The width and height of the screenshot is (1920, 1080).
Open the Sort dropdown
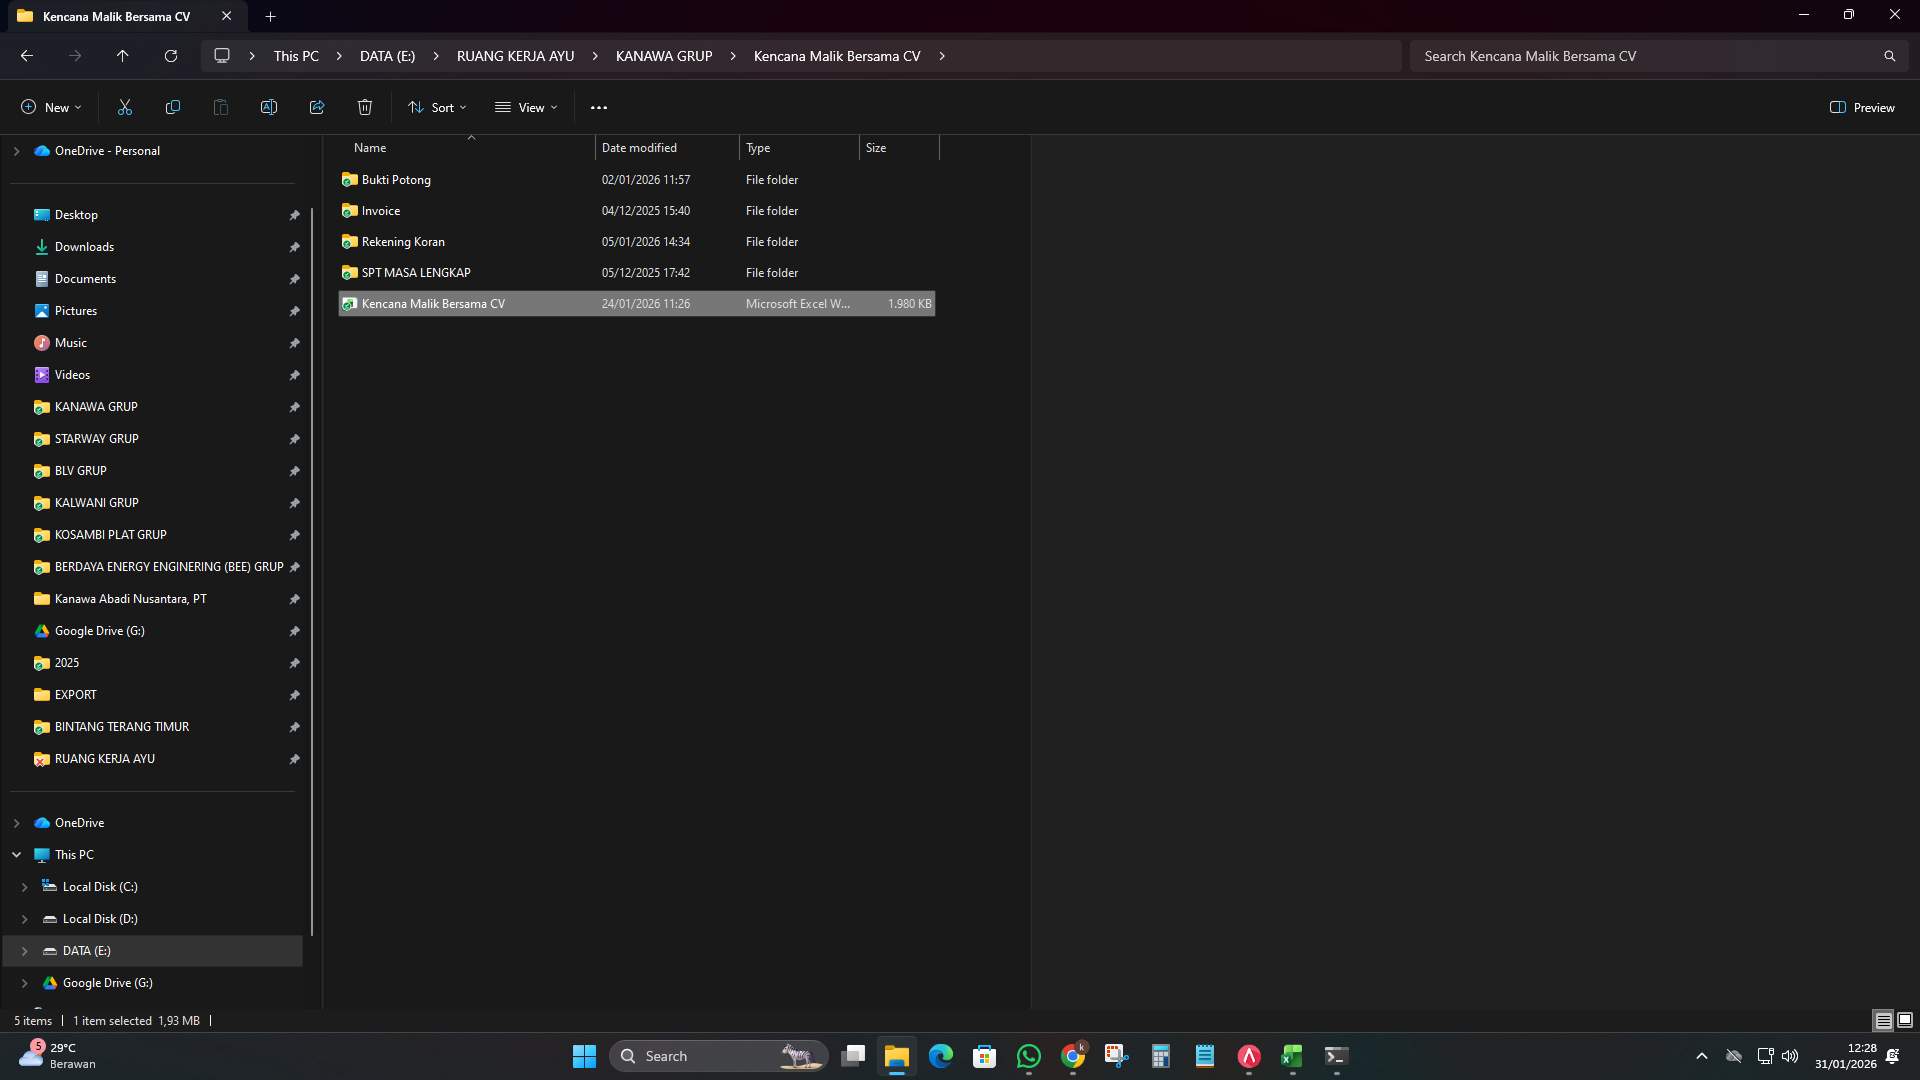tap(436, 107)
